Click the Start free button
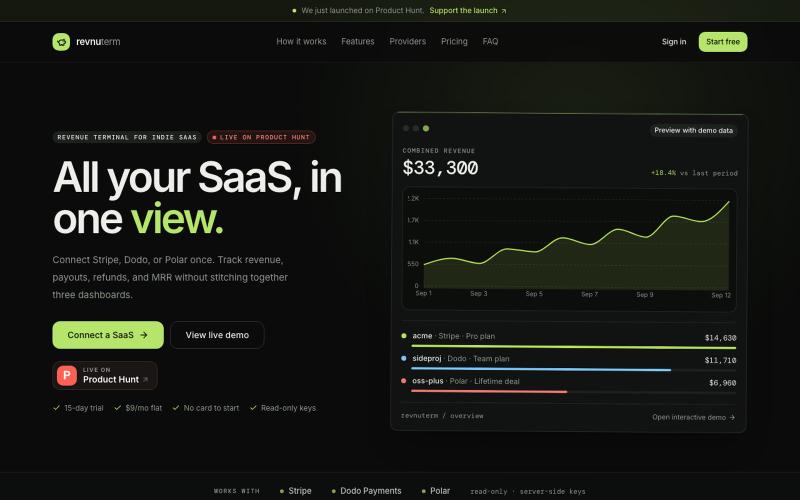Image resolution: width=800 pixels, height=500 pixels. pyautogui.click(x=722, y=42)
